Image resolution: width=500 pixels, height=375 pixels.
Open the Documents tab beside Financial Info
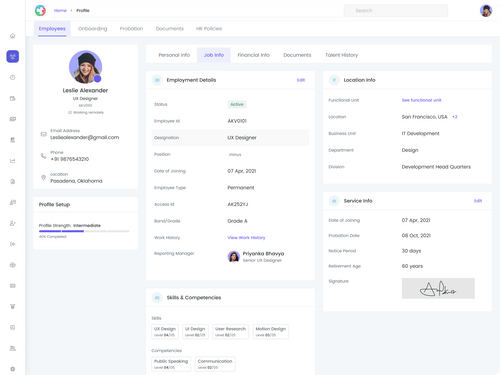coord(297,55)
